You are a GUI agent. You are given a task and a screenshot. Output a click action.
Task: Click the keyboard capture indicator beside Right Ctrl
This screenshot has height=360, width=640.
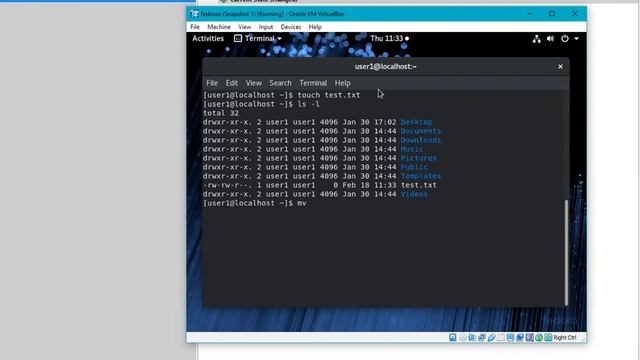point(548,337)
